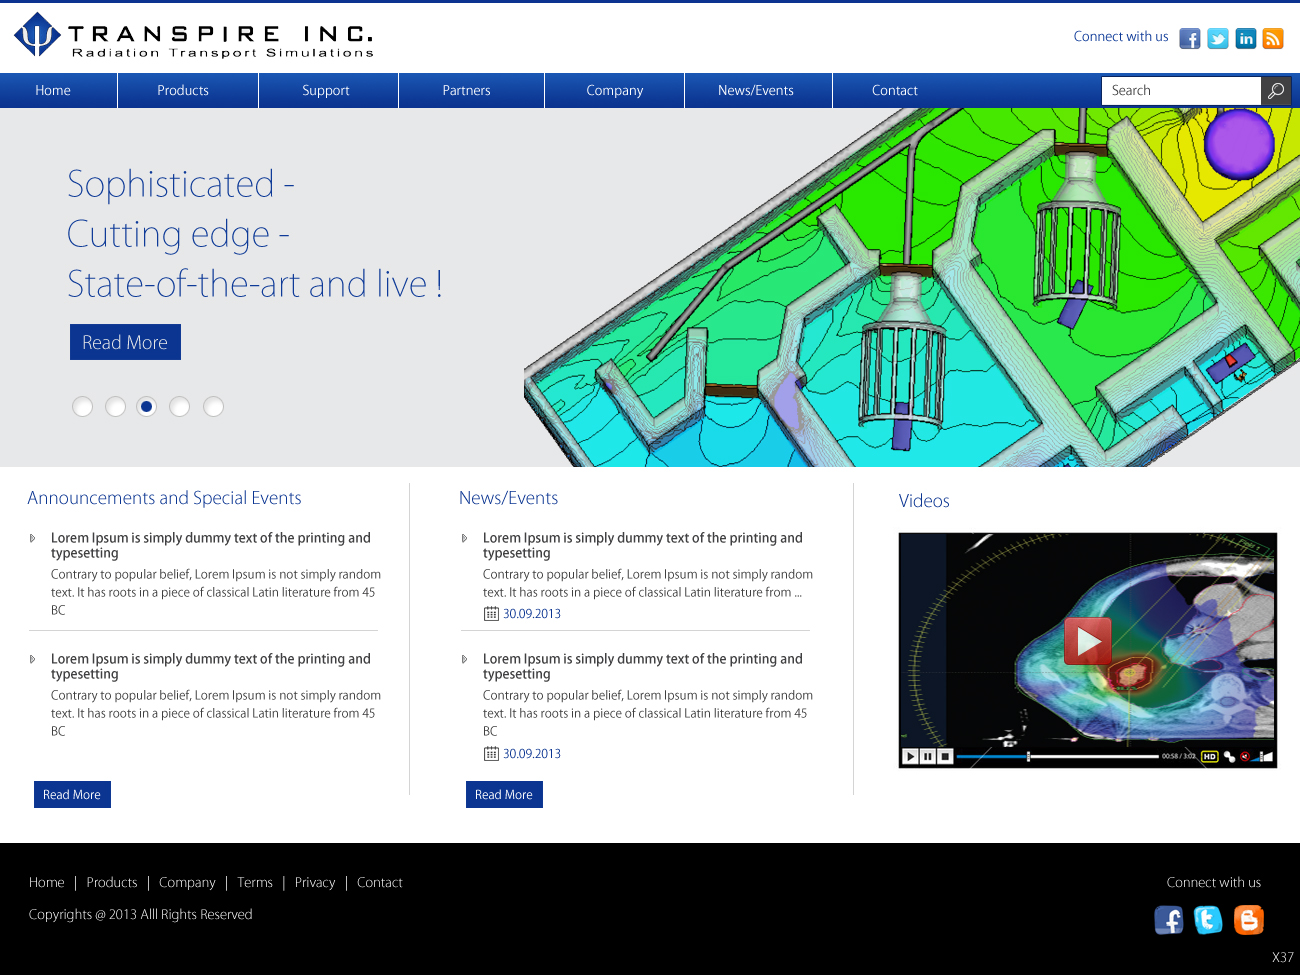Viewport: 1300px width, 975px height.
Task: Click the video progress bar handle
Action: pos(1028,756)
